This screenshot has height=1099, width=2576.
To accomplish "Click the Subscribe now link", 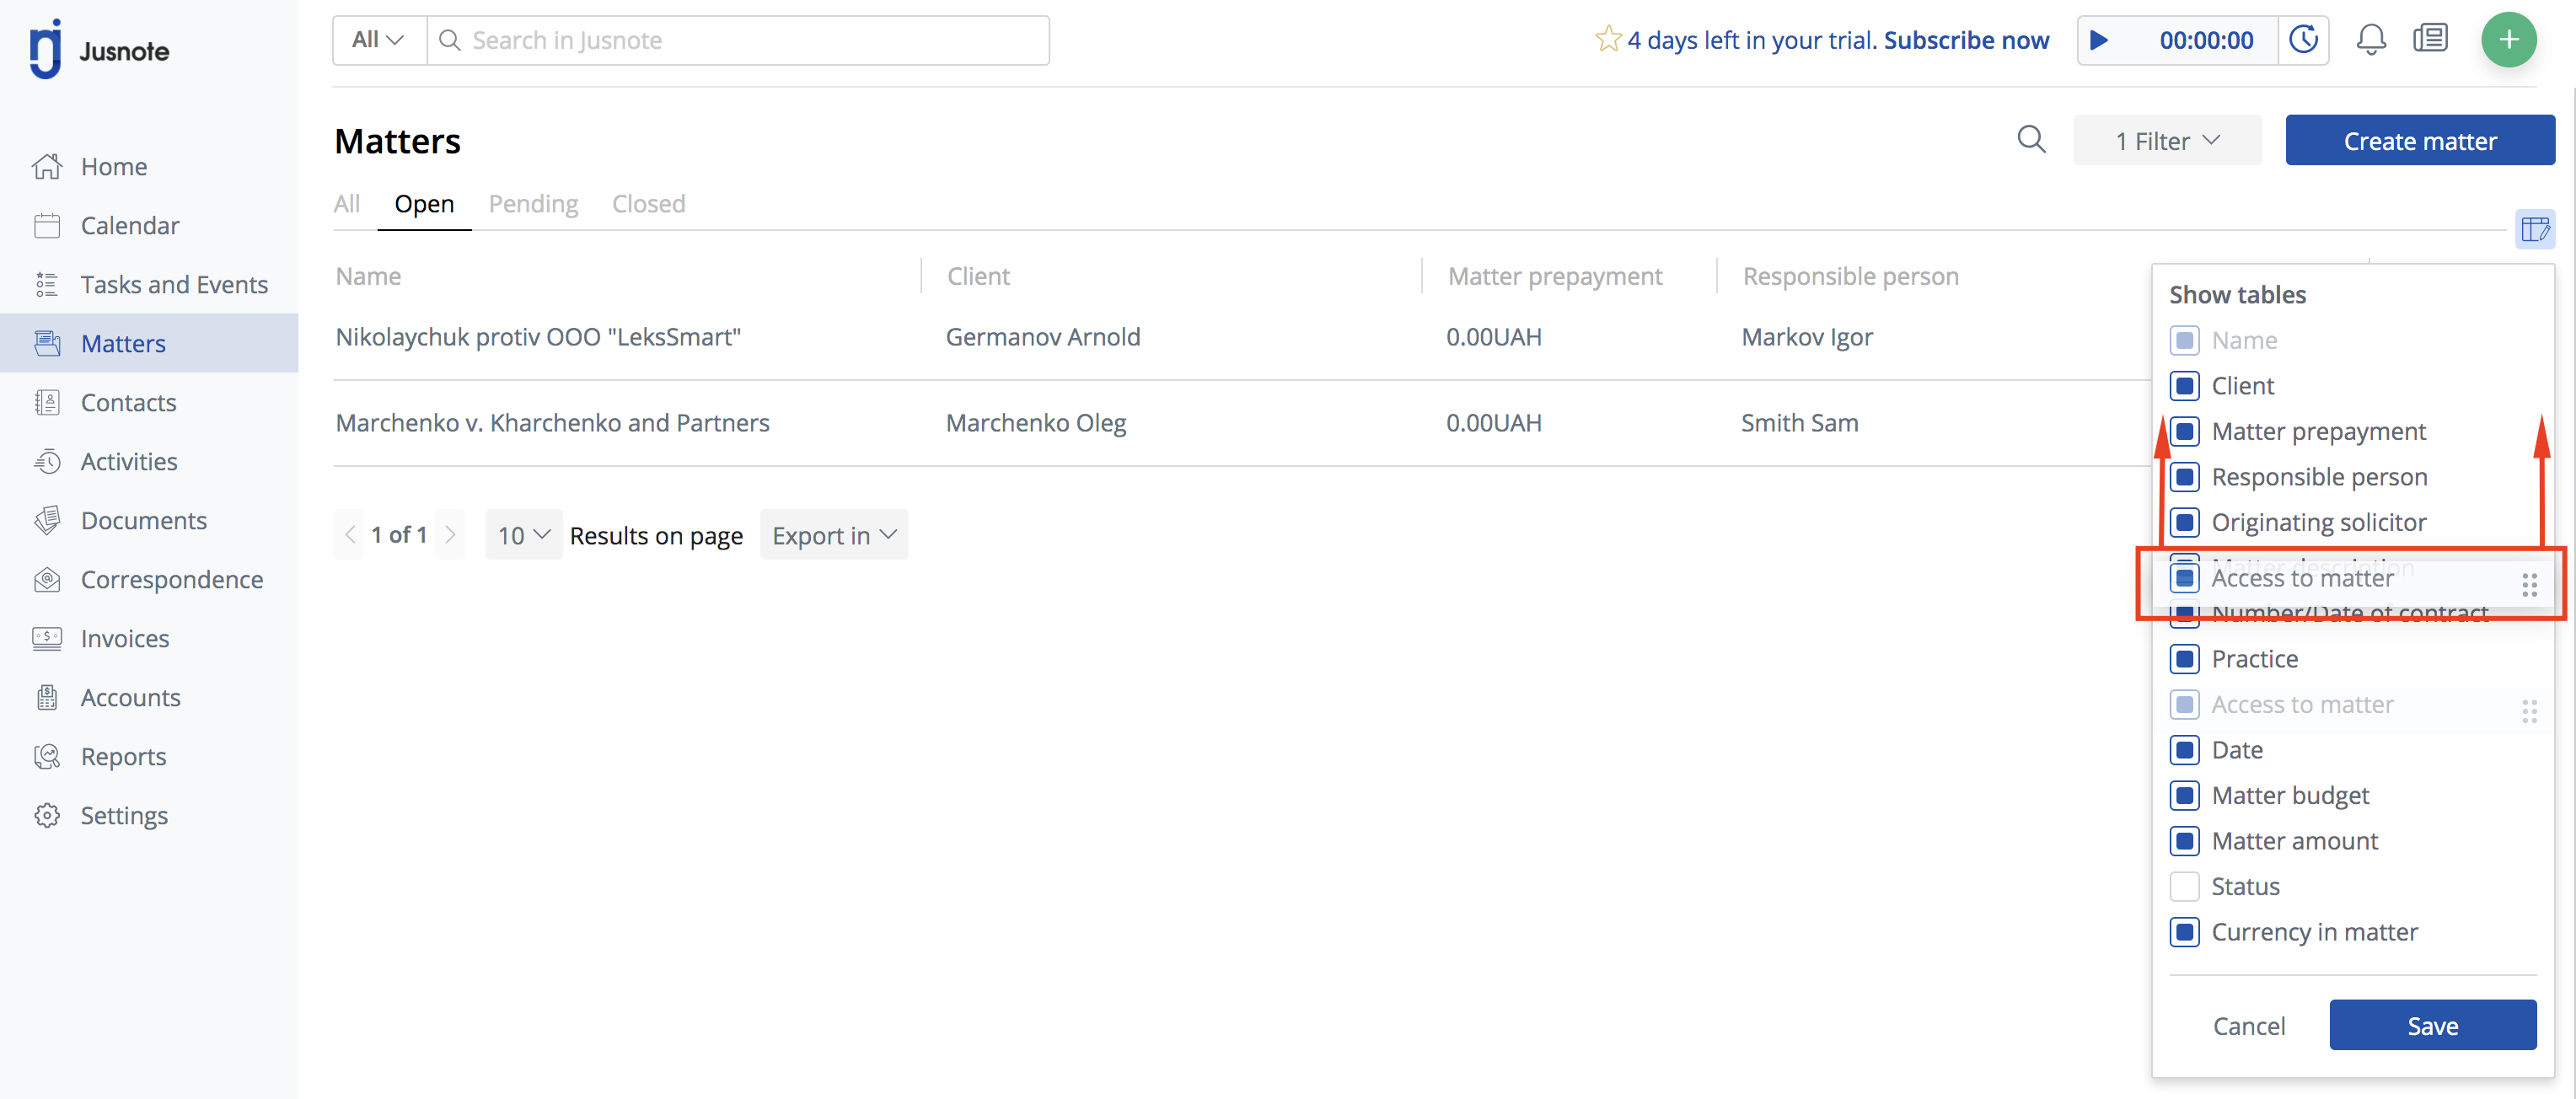I will tap(1966, 40).
